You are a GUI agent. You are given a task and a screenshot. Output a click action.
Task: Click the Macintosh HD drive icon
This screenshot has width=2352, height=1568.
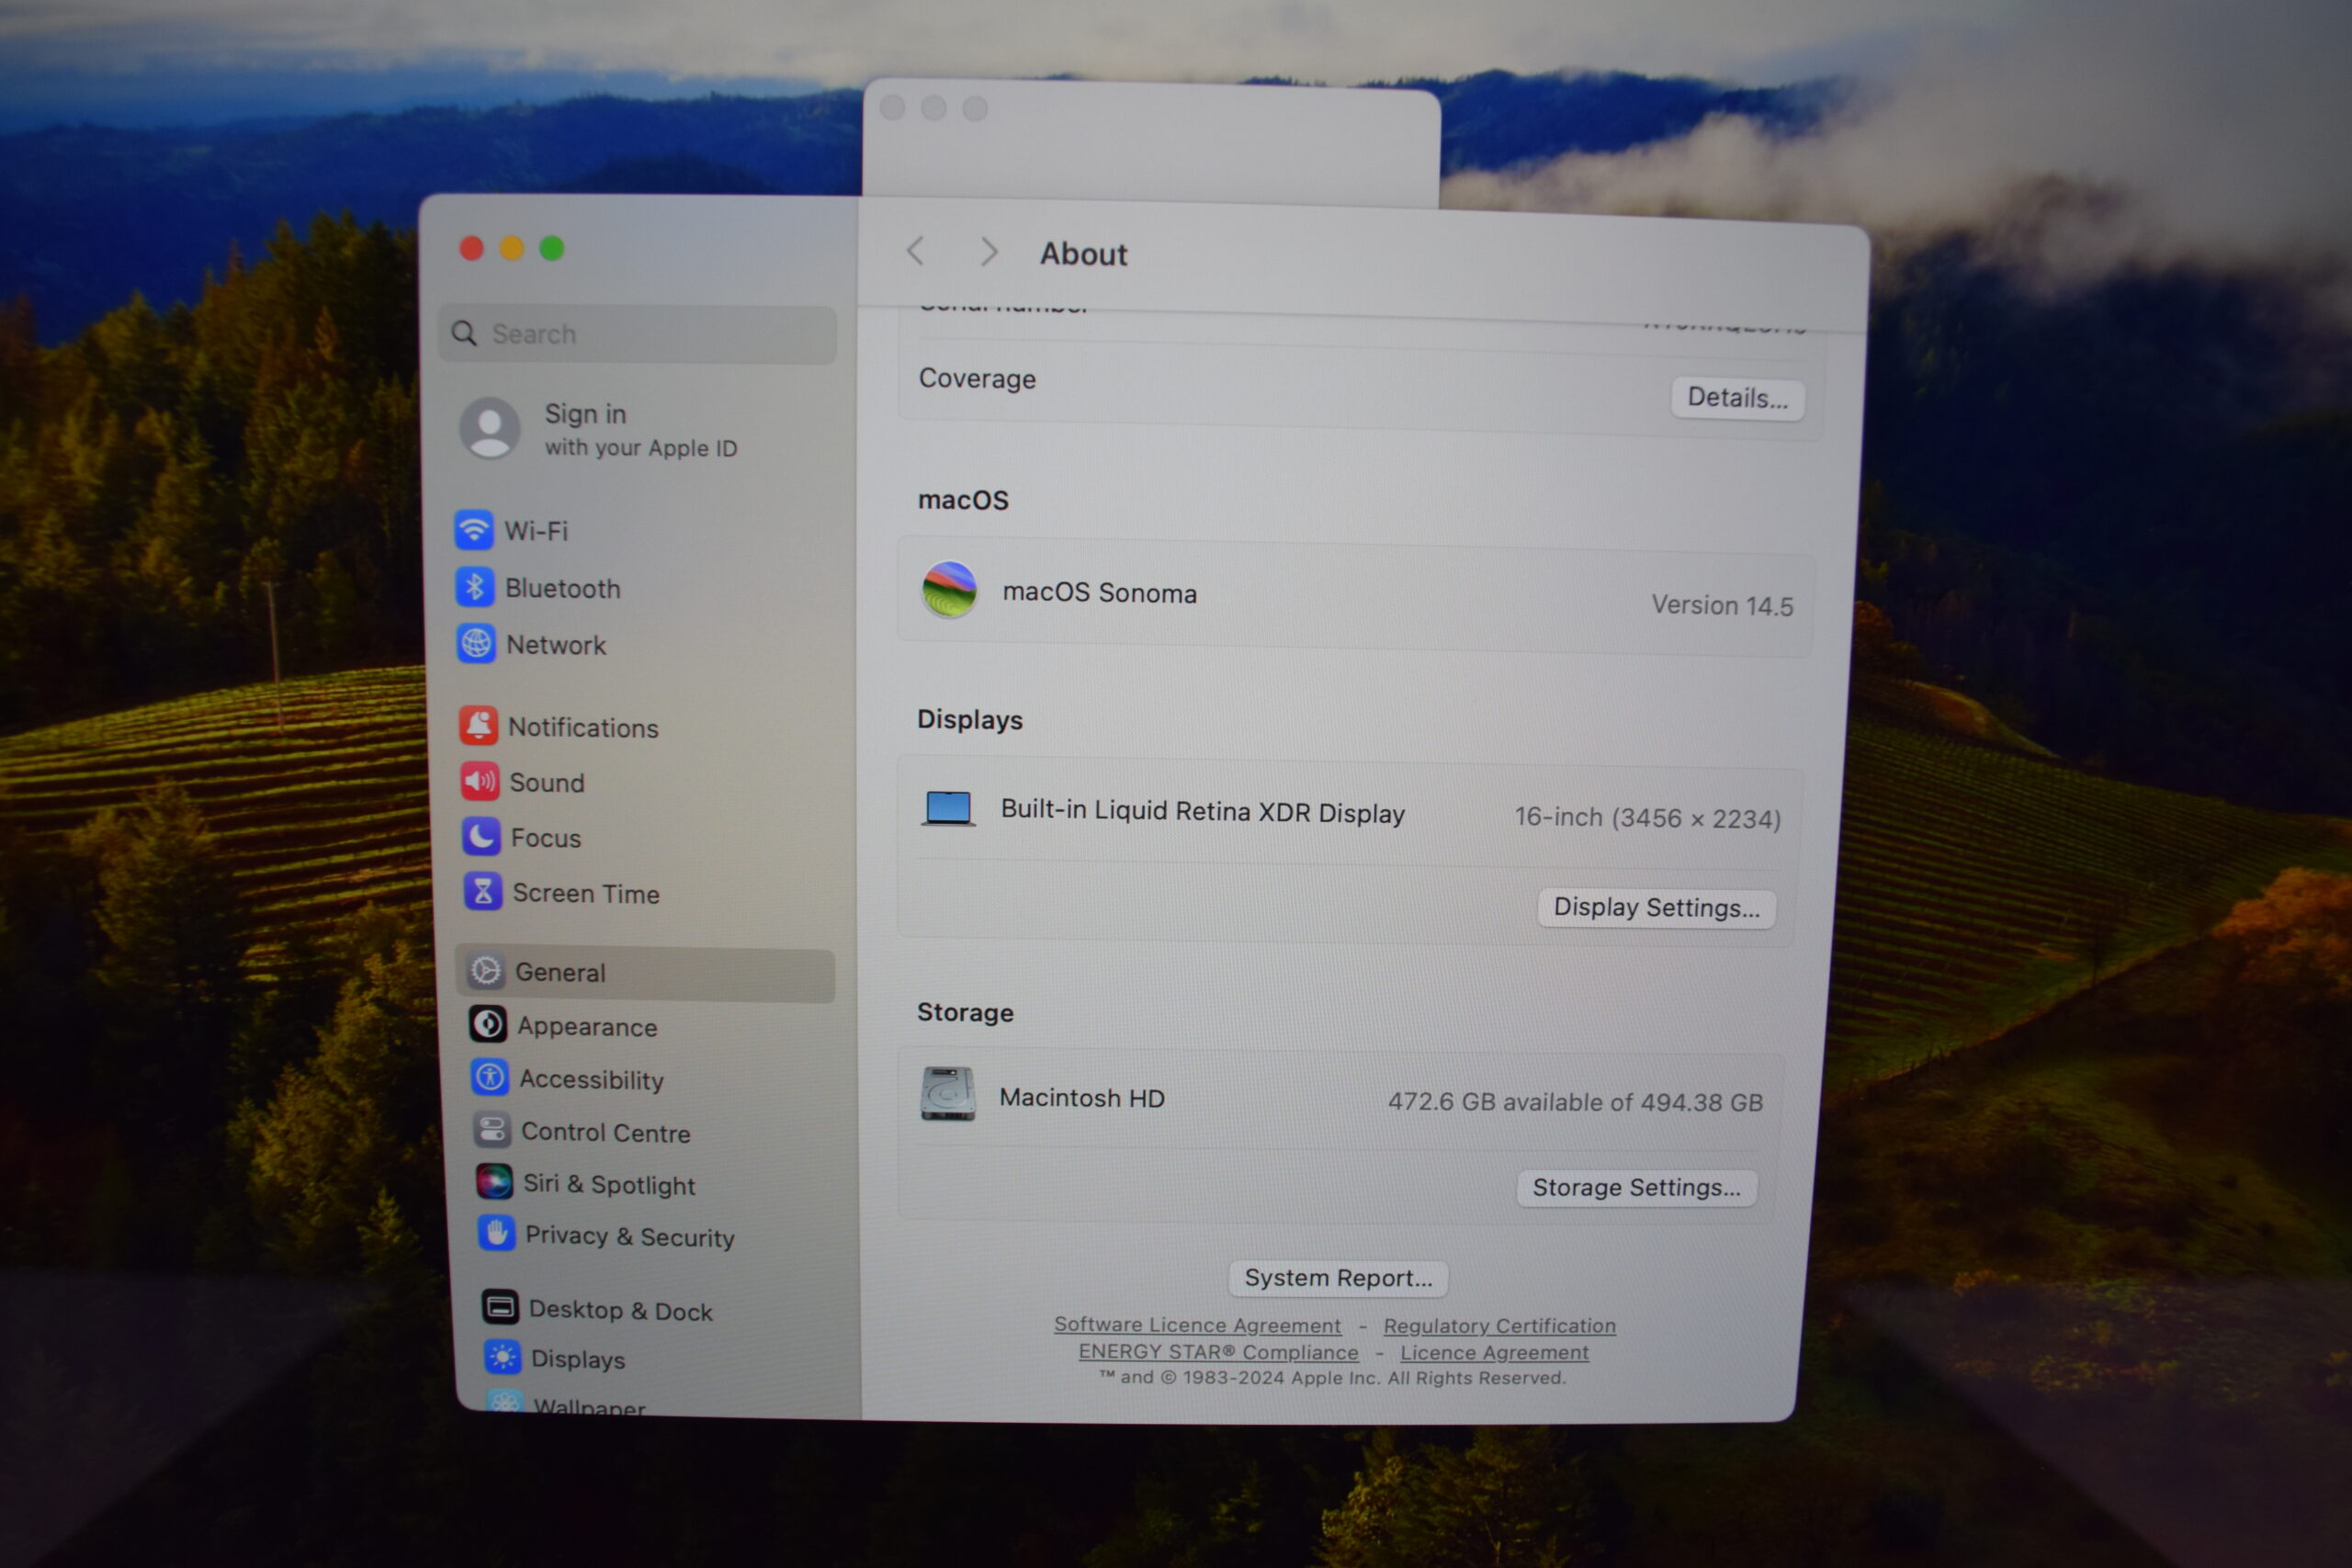point(947,1094)
